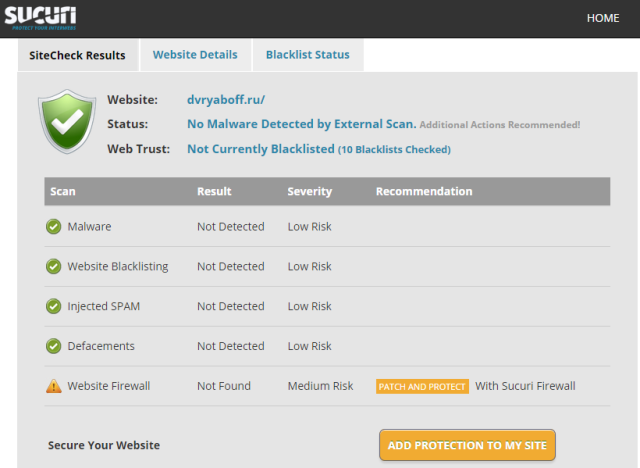This screenshot has height=468, width=640.
Task: Click Not Currently Blacklisted link
Action: click(261, 149)
